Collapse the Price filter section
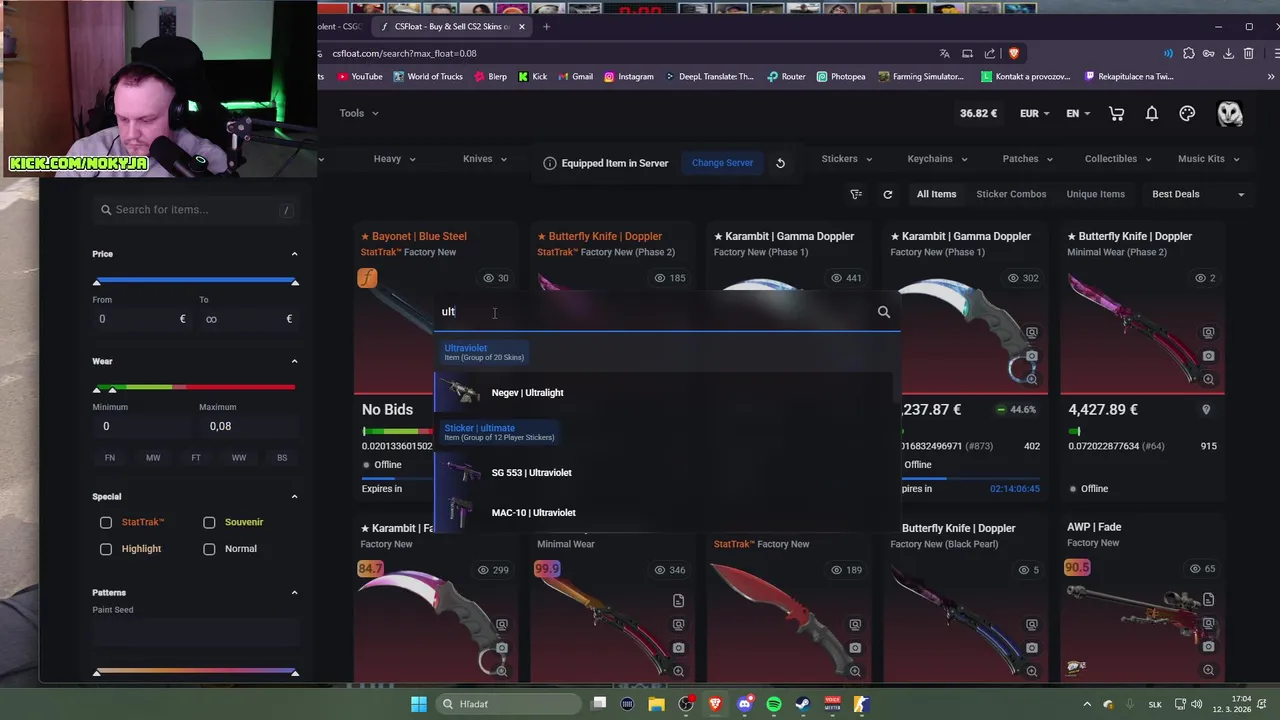 click(294, 254)
